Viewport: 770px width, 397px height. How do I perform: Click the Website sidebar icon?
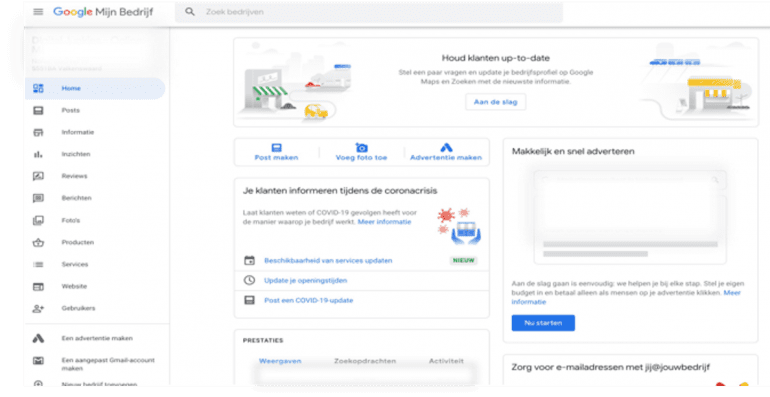(38, 286)
